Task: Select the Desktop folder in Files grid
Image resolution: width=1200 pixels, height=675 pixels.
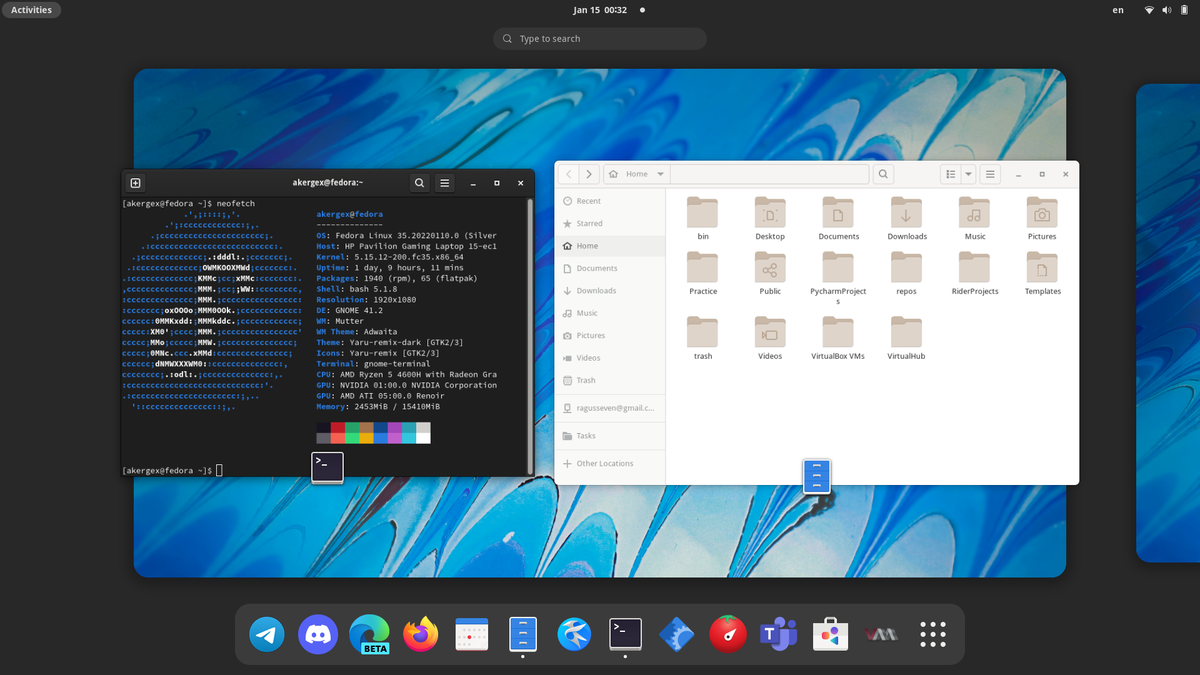Action: (x=770, y=218)
